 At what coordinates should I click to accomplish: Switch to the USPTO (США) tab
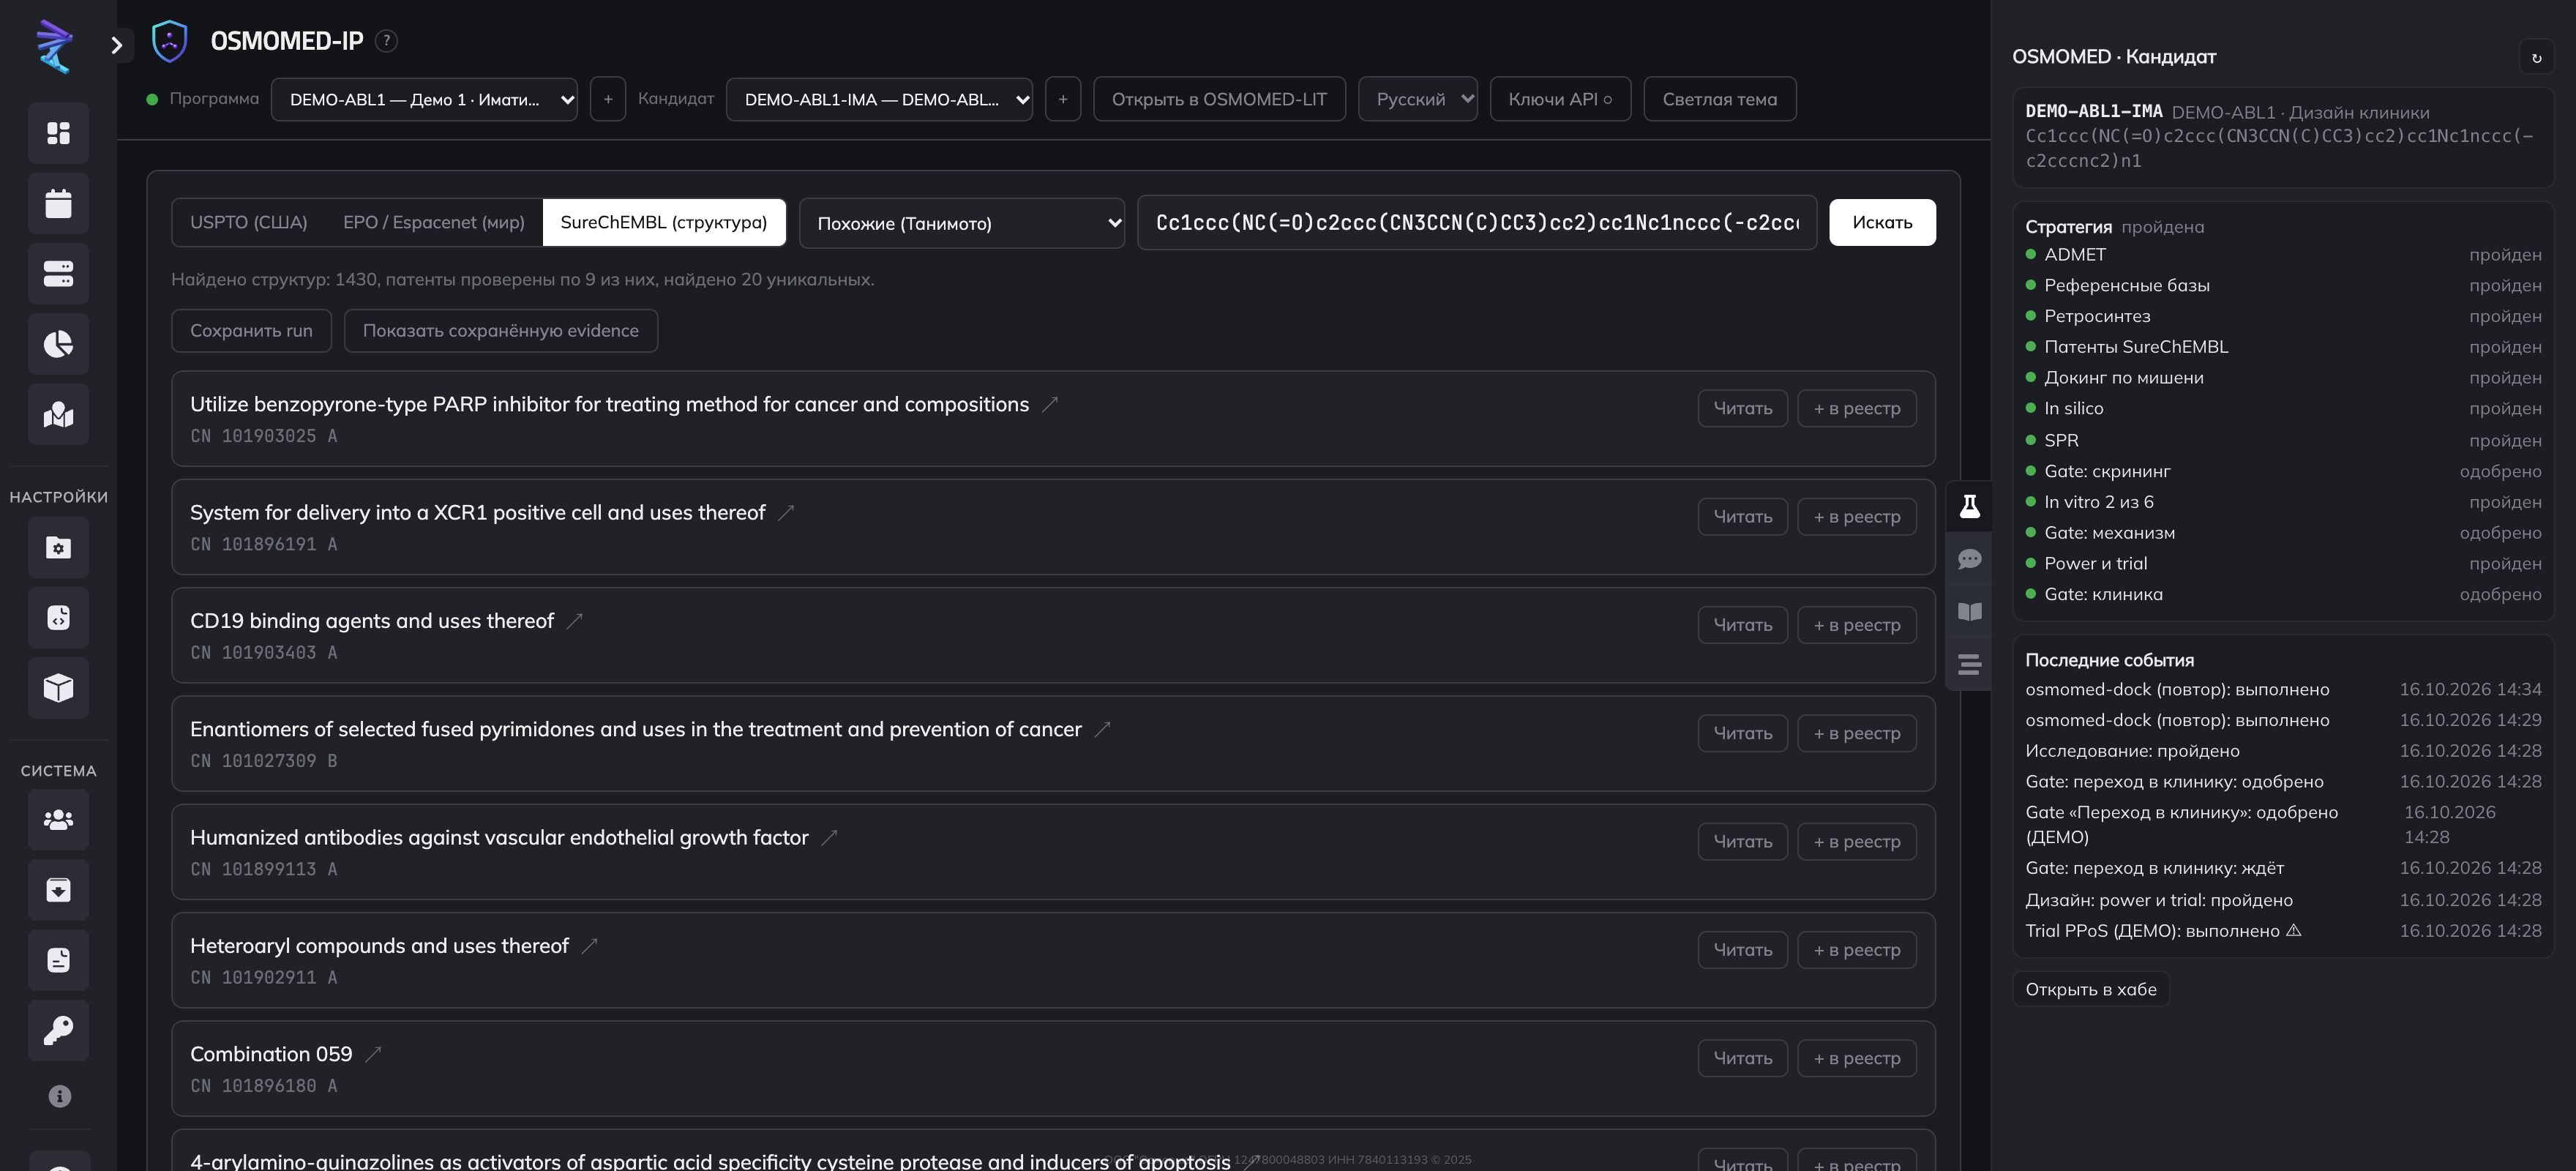[249, 222]
